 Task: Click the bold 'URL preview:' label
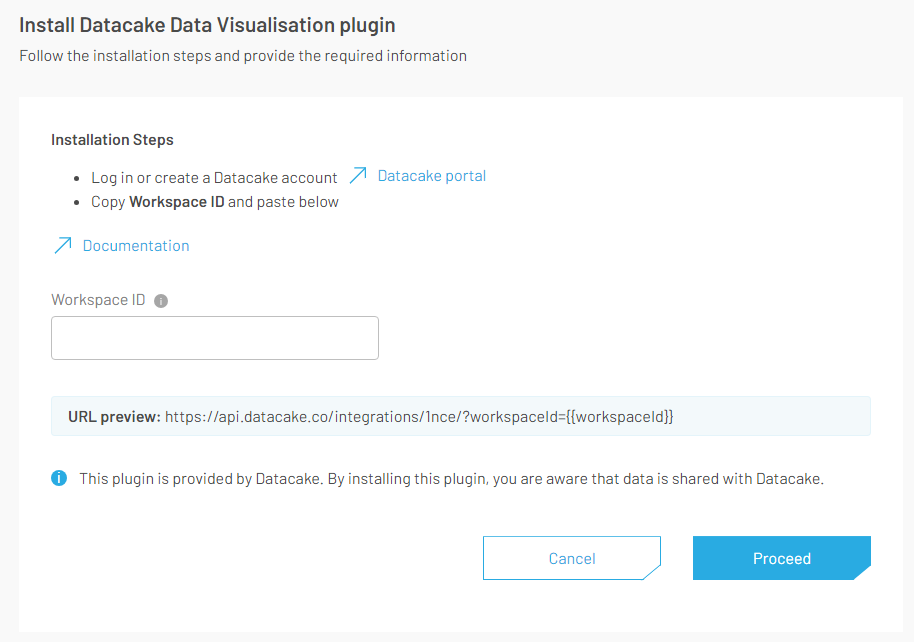coord(114,416)
